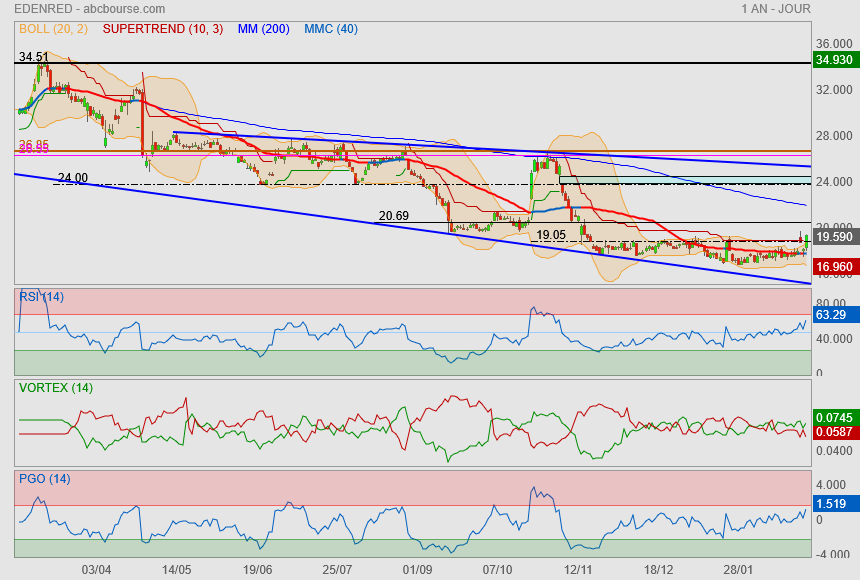The image size is (860, 580).
Task: Select the blue 63.29 RSI value tag
Action: click(x=831, y=315)
